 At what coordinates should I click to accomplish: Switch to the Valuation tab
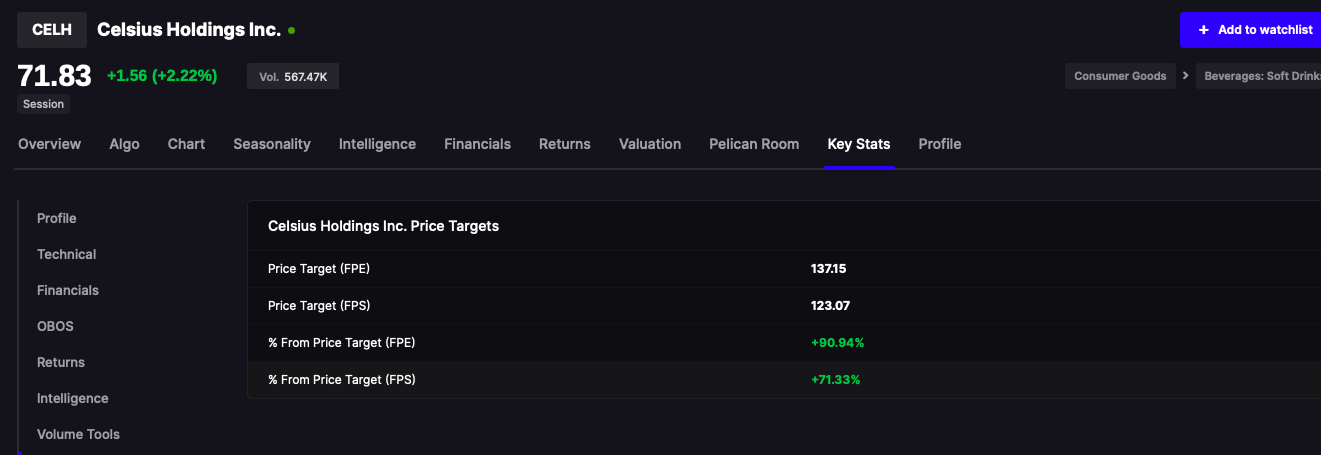650,144
